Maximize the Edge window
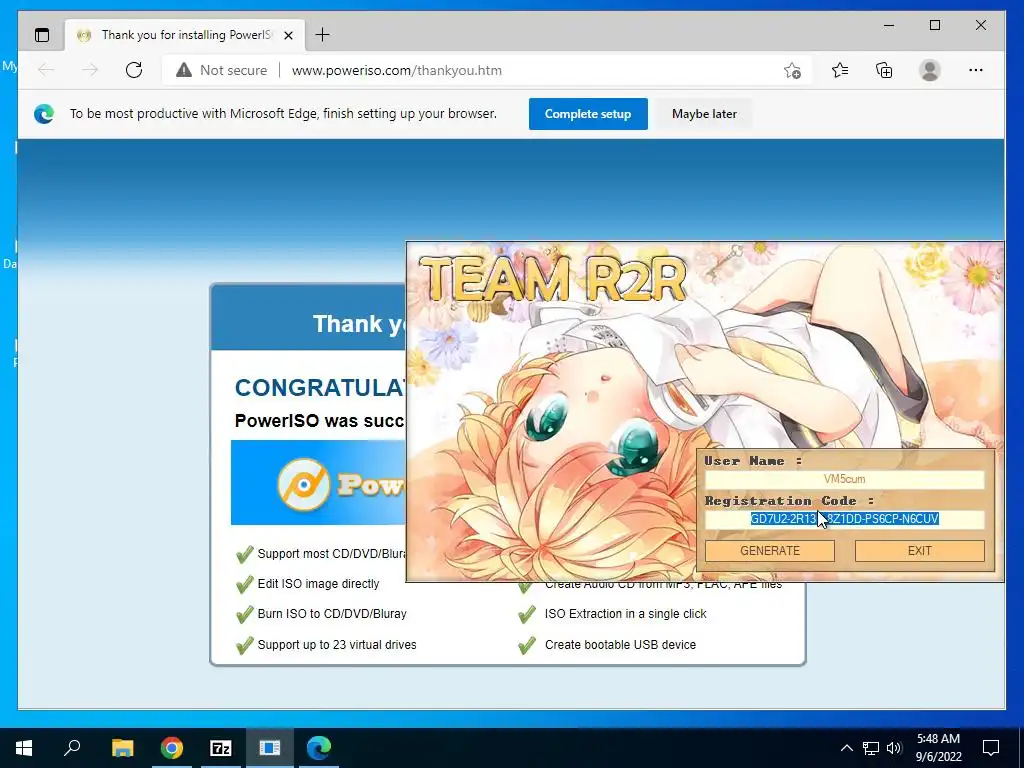The height and width of the screenshot is (768, 1024). coord(935,25)
